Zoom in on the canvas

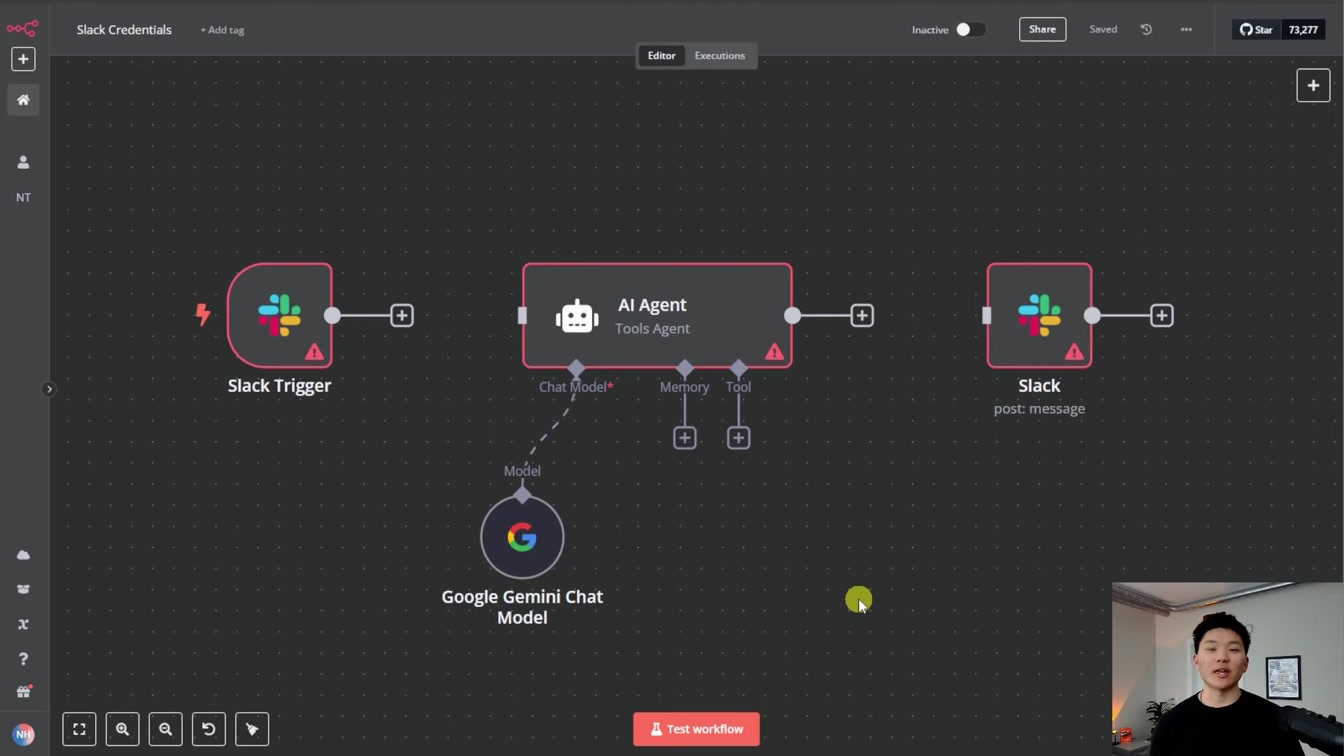tap(122, 729)
